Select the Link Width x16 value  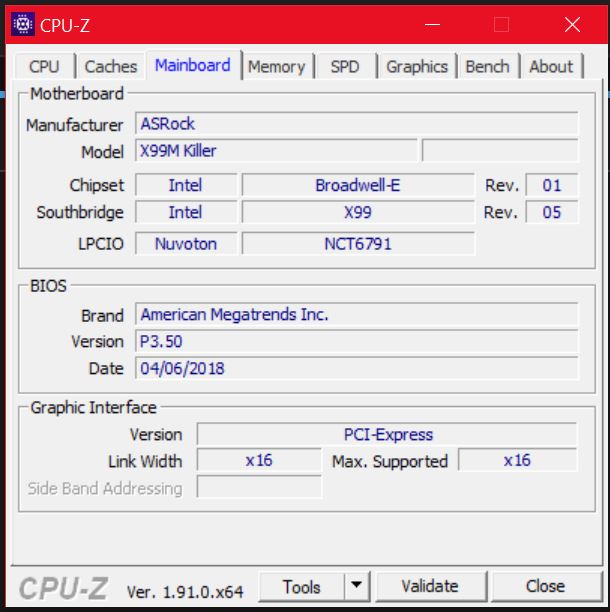(x=259, y=460)
